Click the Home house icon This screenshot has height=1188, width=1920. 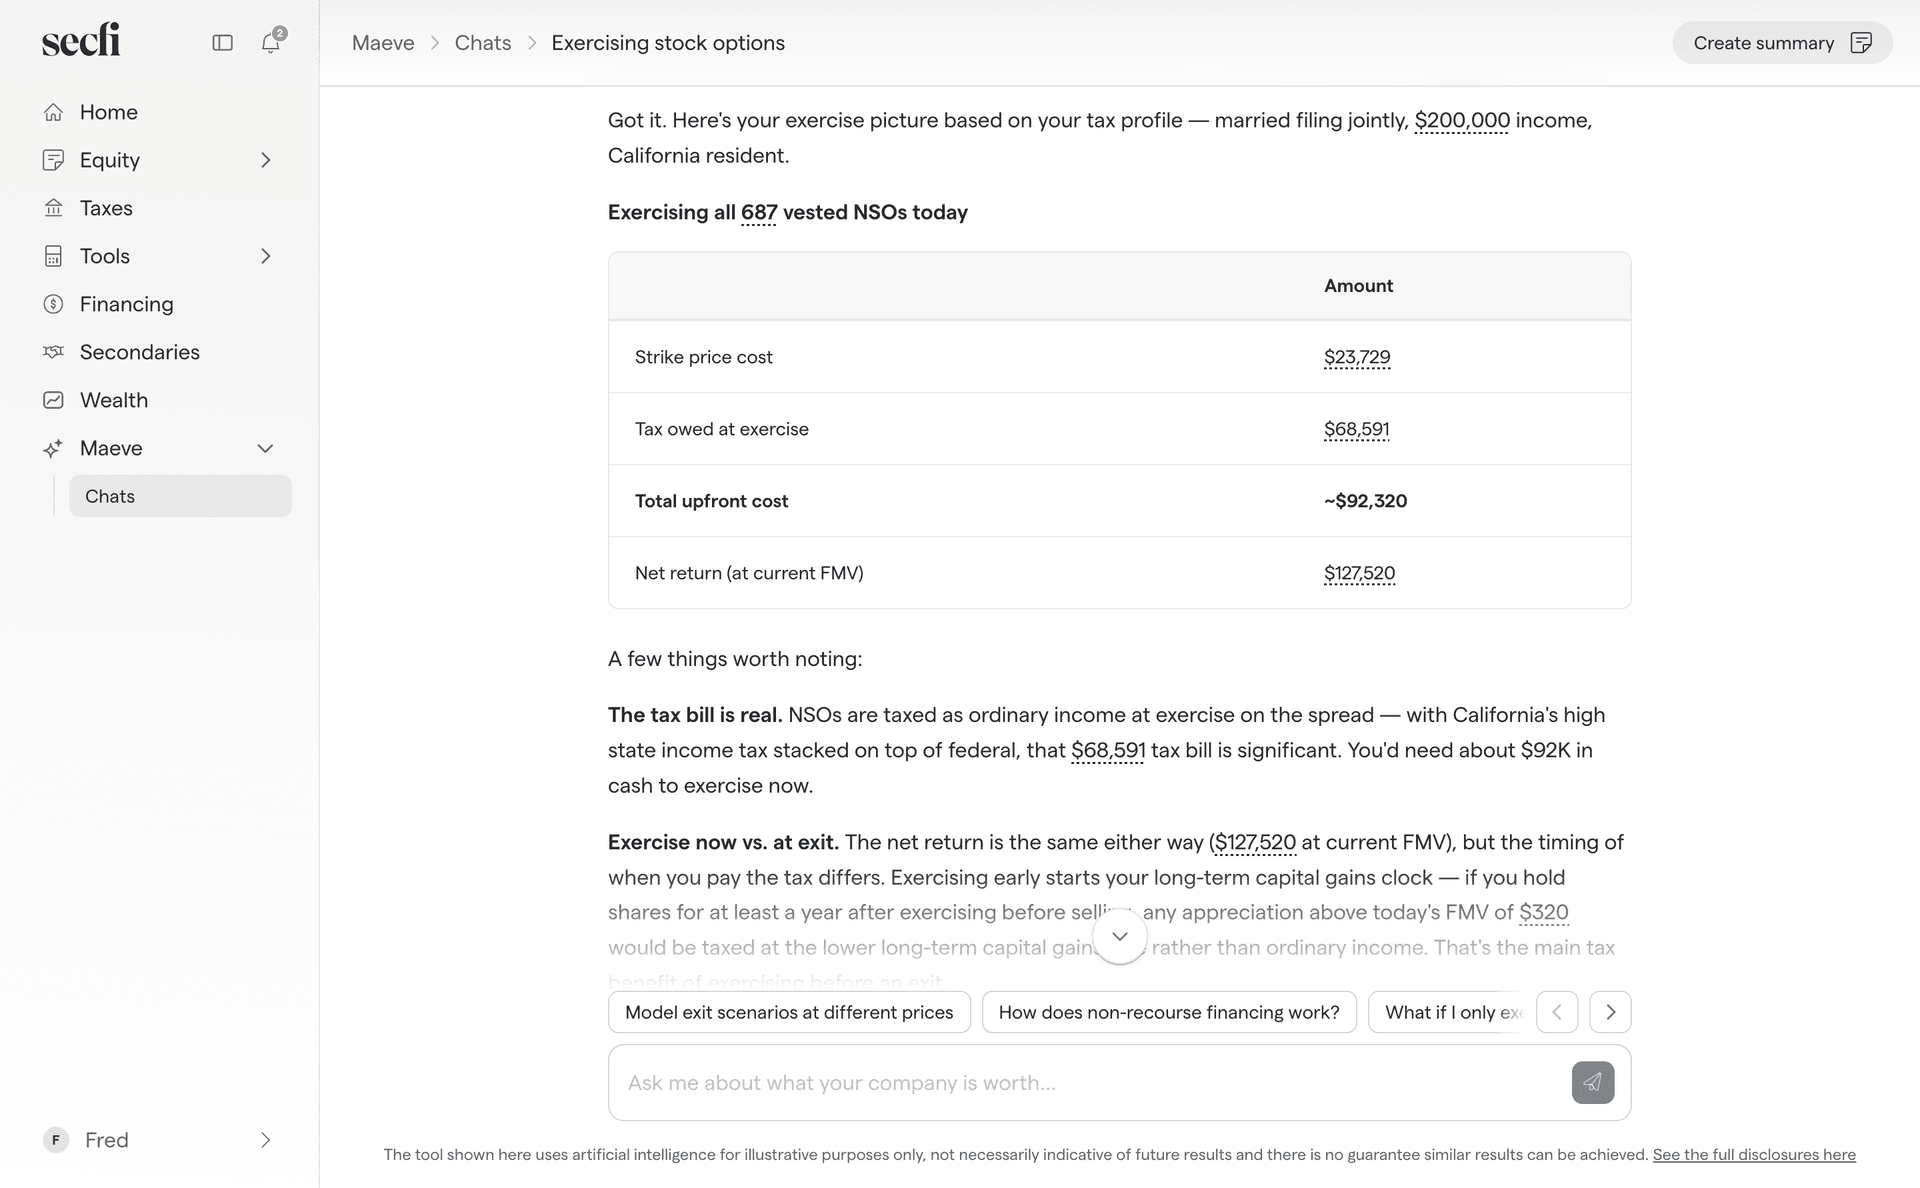[54, 112]
